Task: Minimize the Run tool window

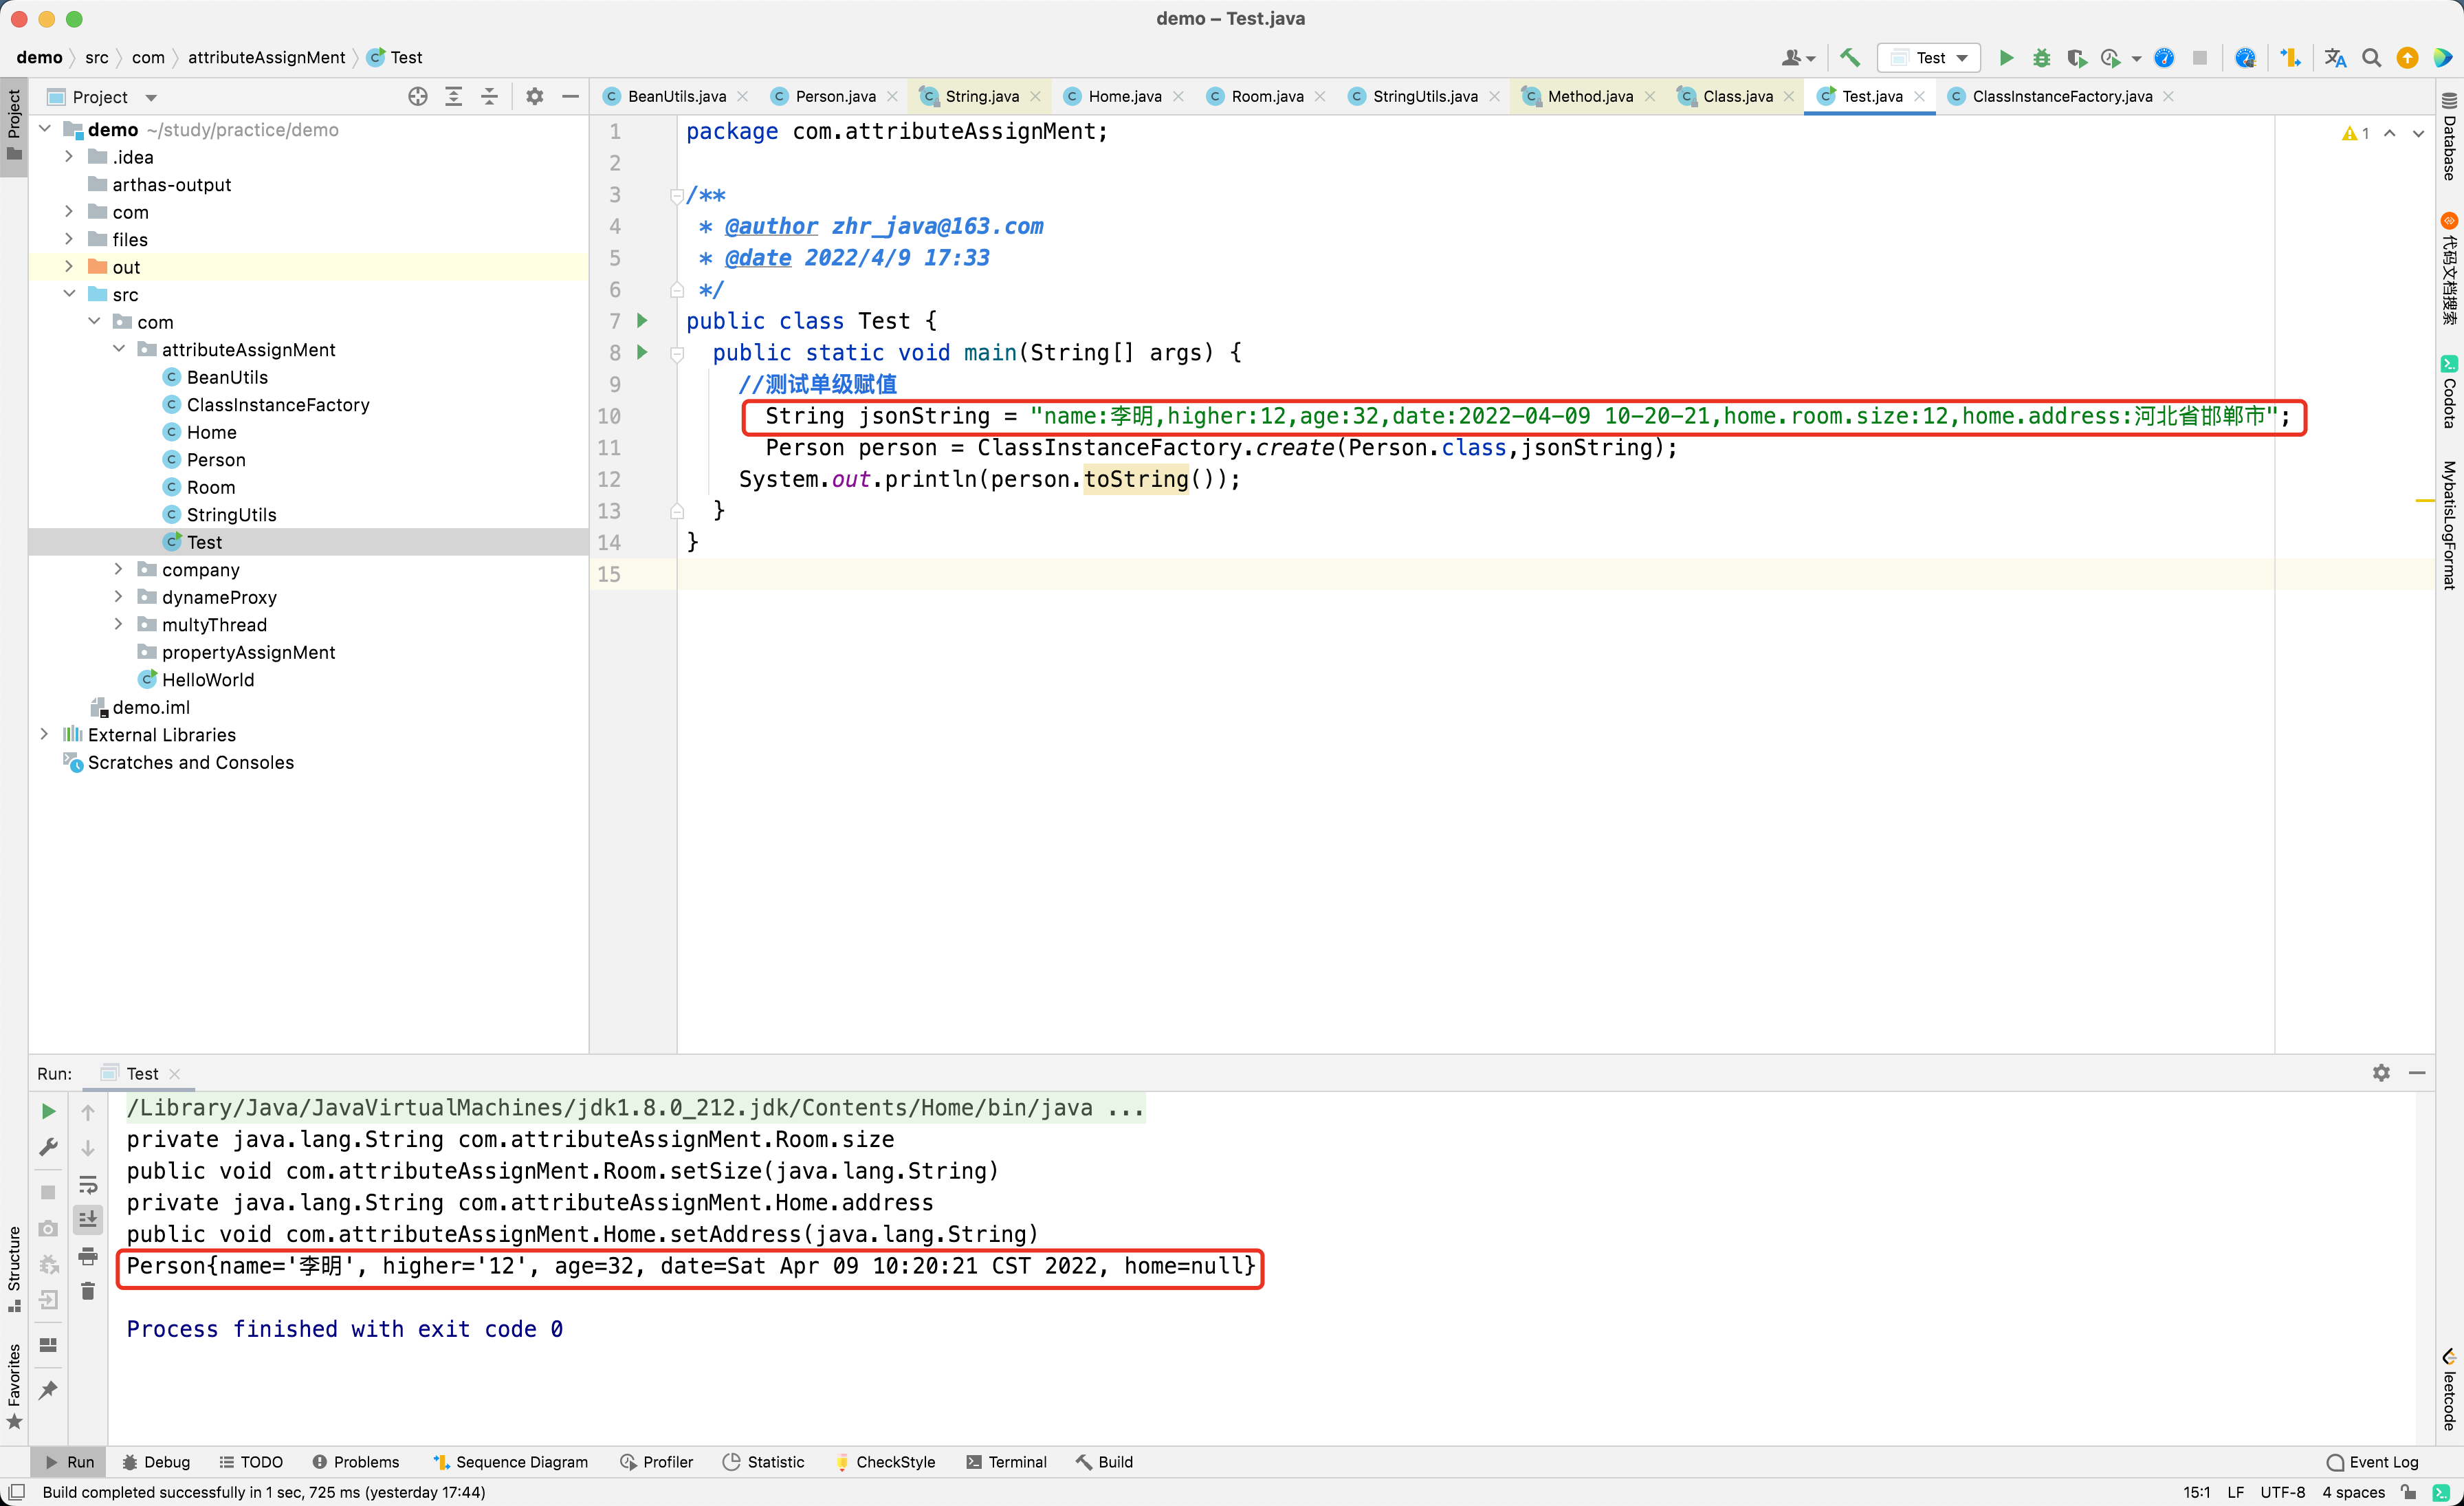Action: [x=2417, y=1072]
